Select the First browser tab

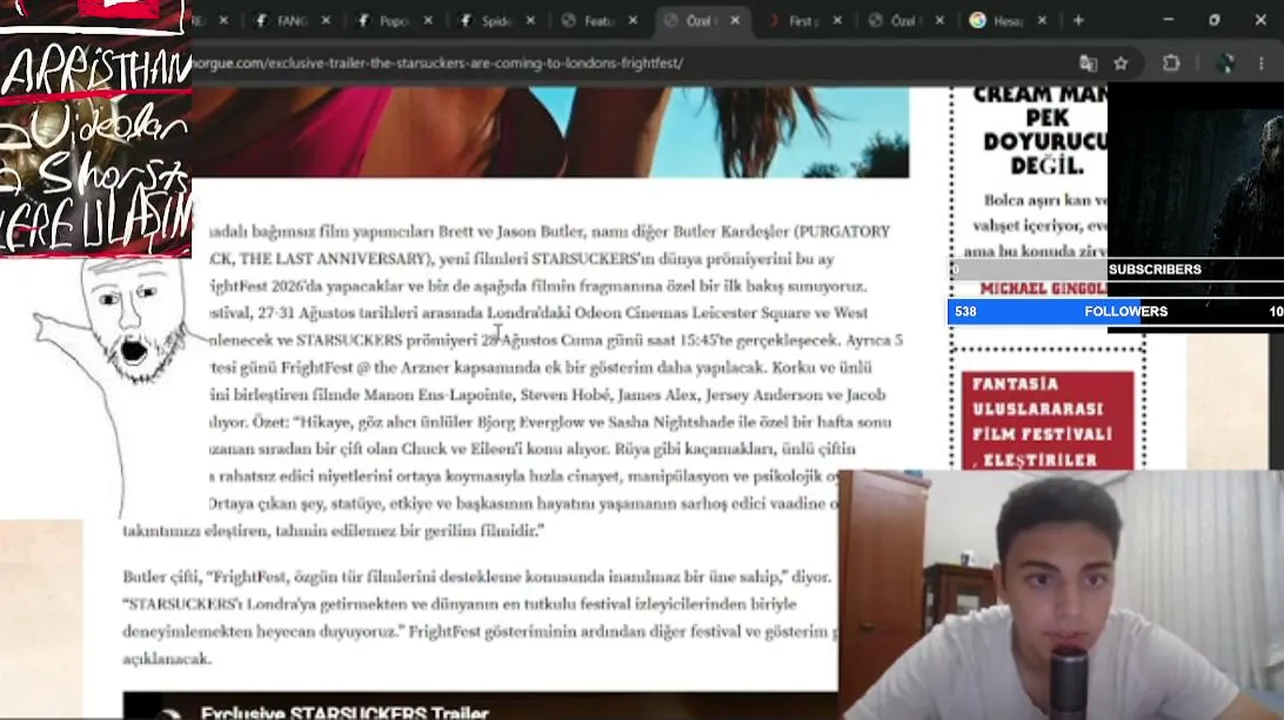(x=796, y=20)
